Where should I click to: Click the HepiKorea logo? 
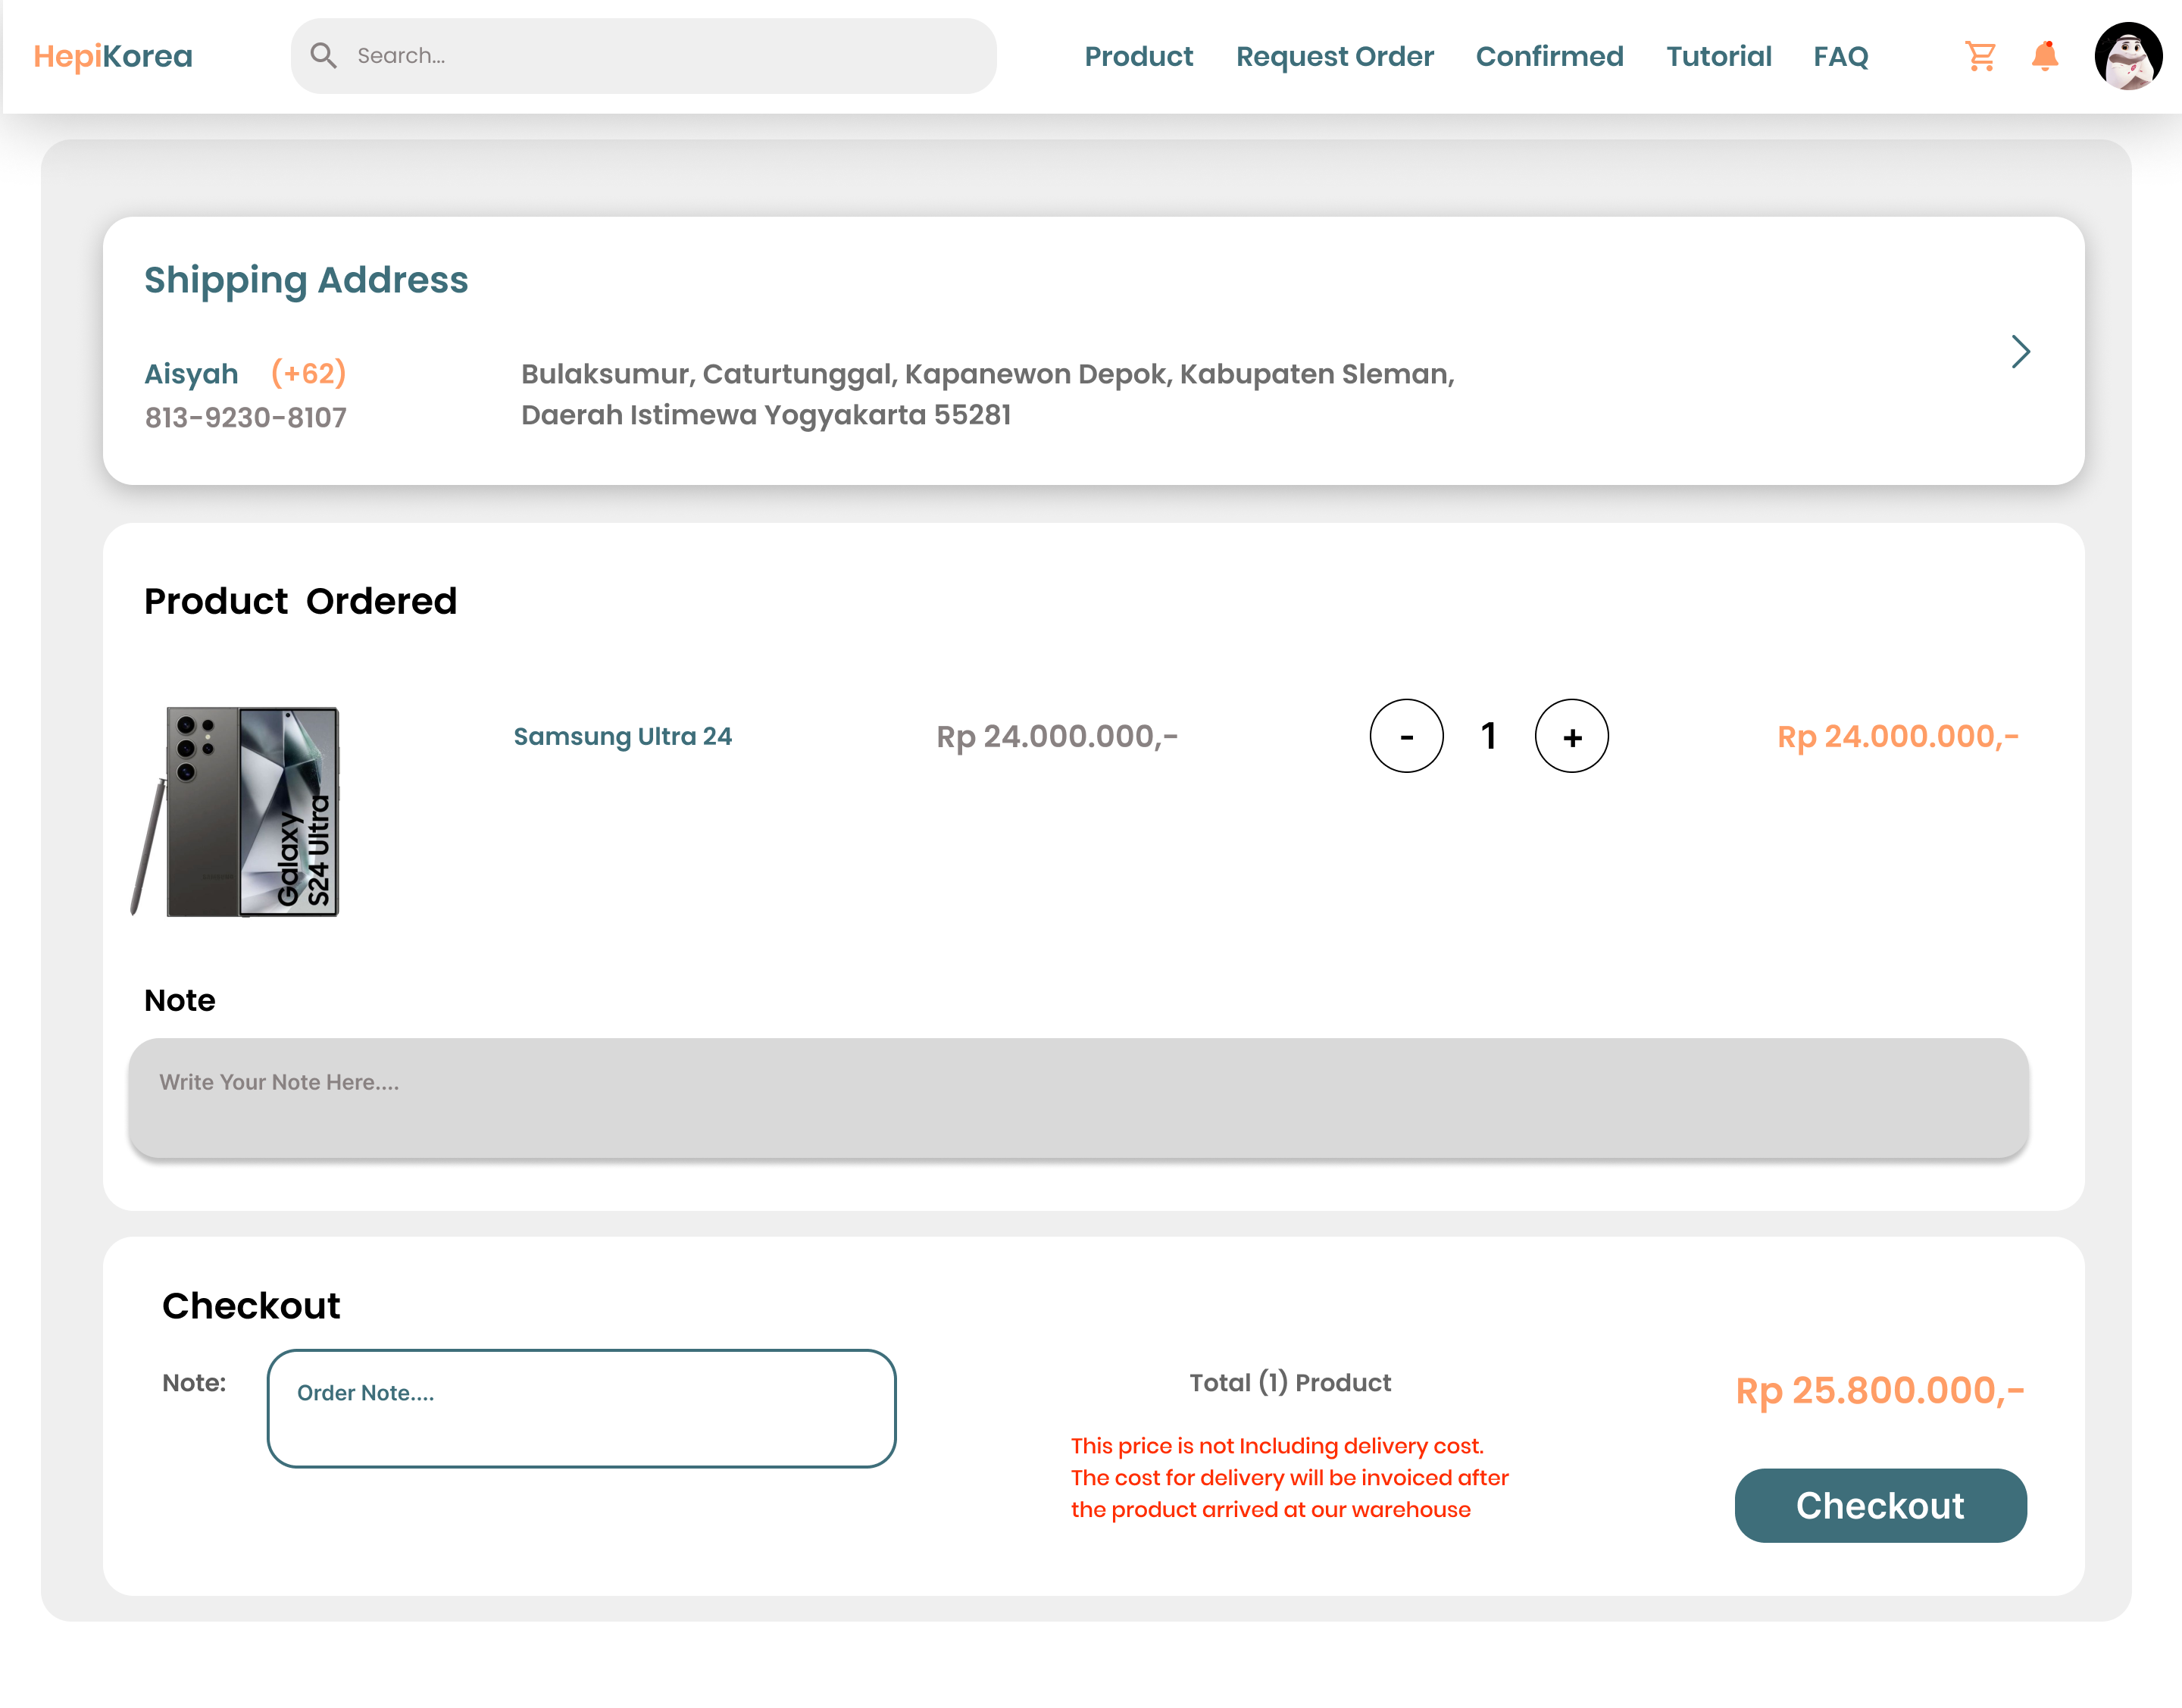coord(112,55)
